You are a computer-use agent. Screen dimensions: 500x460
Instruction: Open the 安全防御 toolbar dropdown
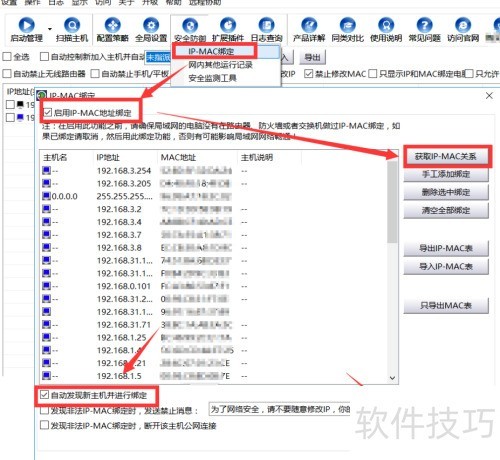coord(190,29)
